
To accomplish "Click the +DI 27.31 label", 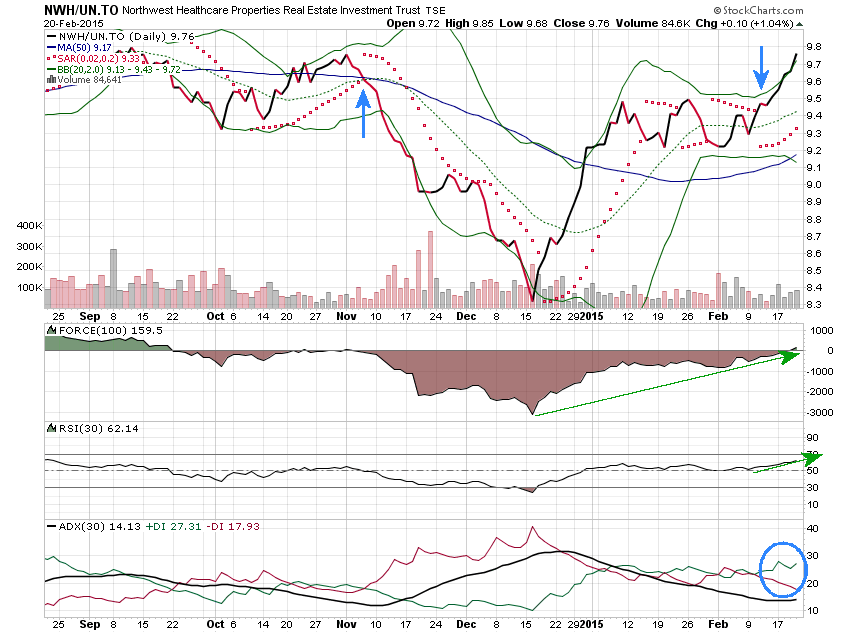I will (173, 526).
